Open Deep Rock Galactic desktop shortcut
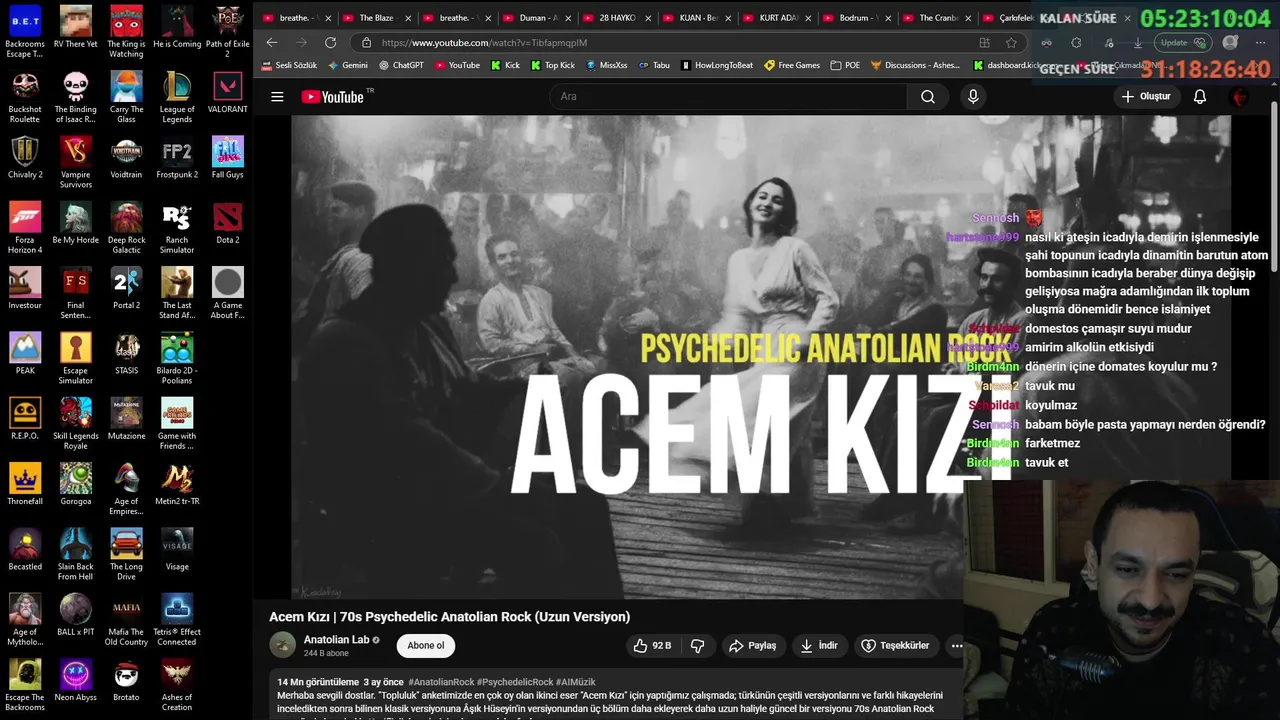 [126, 228]
